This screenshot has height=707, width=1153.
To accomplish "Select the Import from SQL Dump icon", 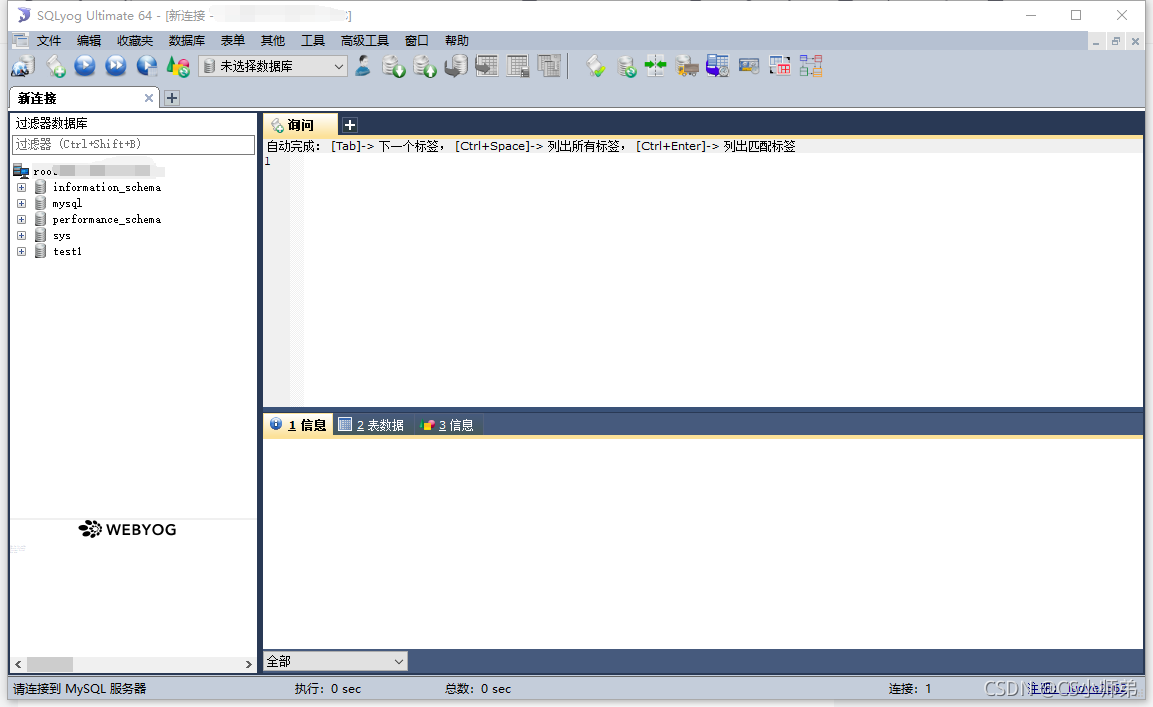I will (x=424, y=66).
